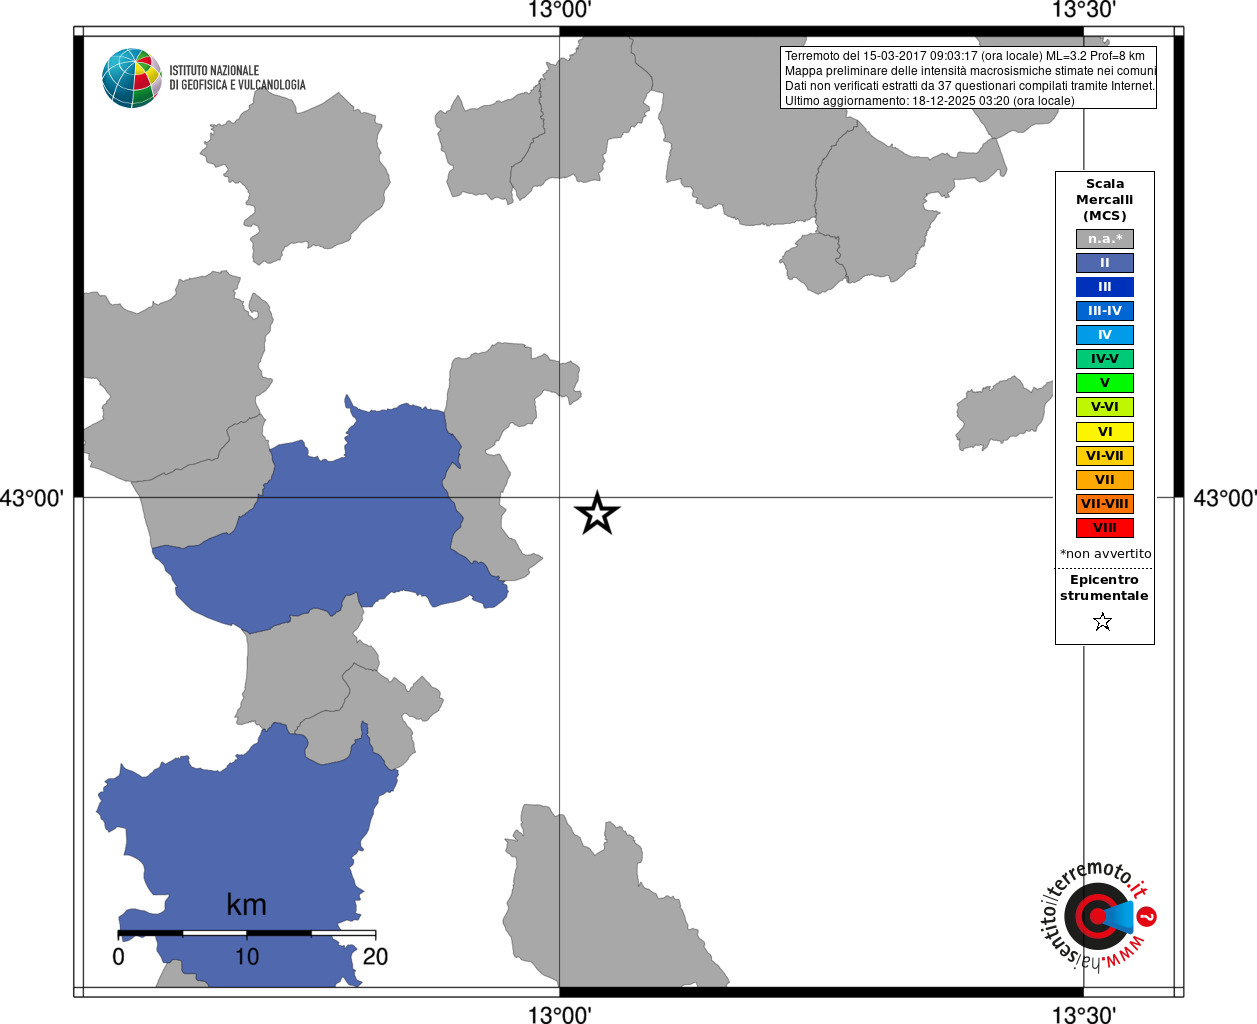Select the orange VII intensity swatch
This screenshot has height=1024, width=1257.
point(1104,480)
